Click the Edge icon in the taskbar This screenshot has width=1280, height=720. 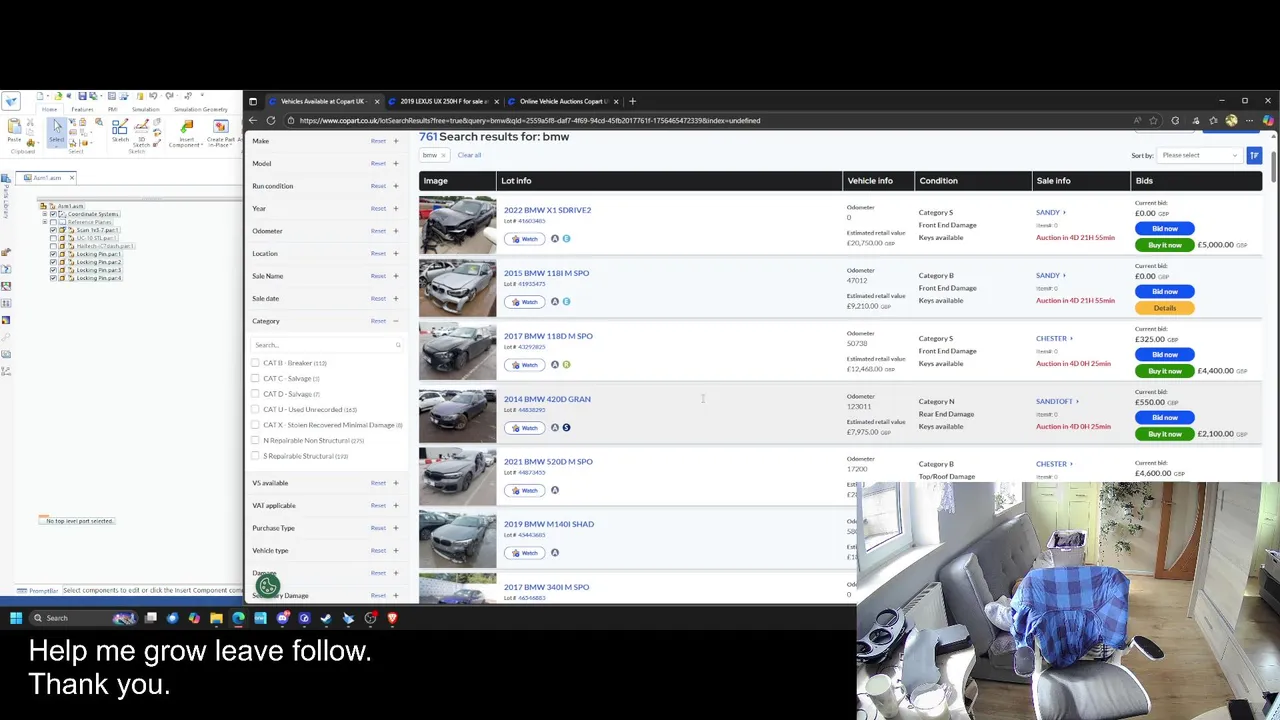(238, 618)
